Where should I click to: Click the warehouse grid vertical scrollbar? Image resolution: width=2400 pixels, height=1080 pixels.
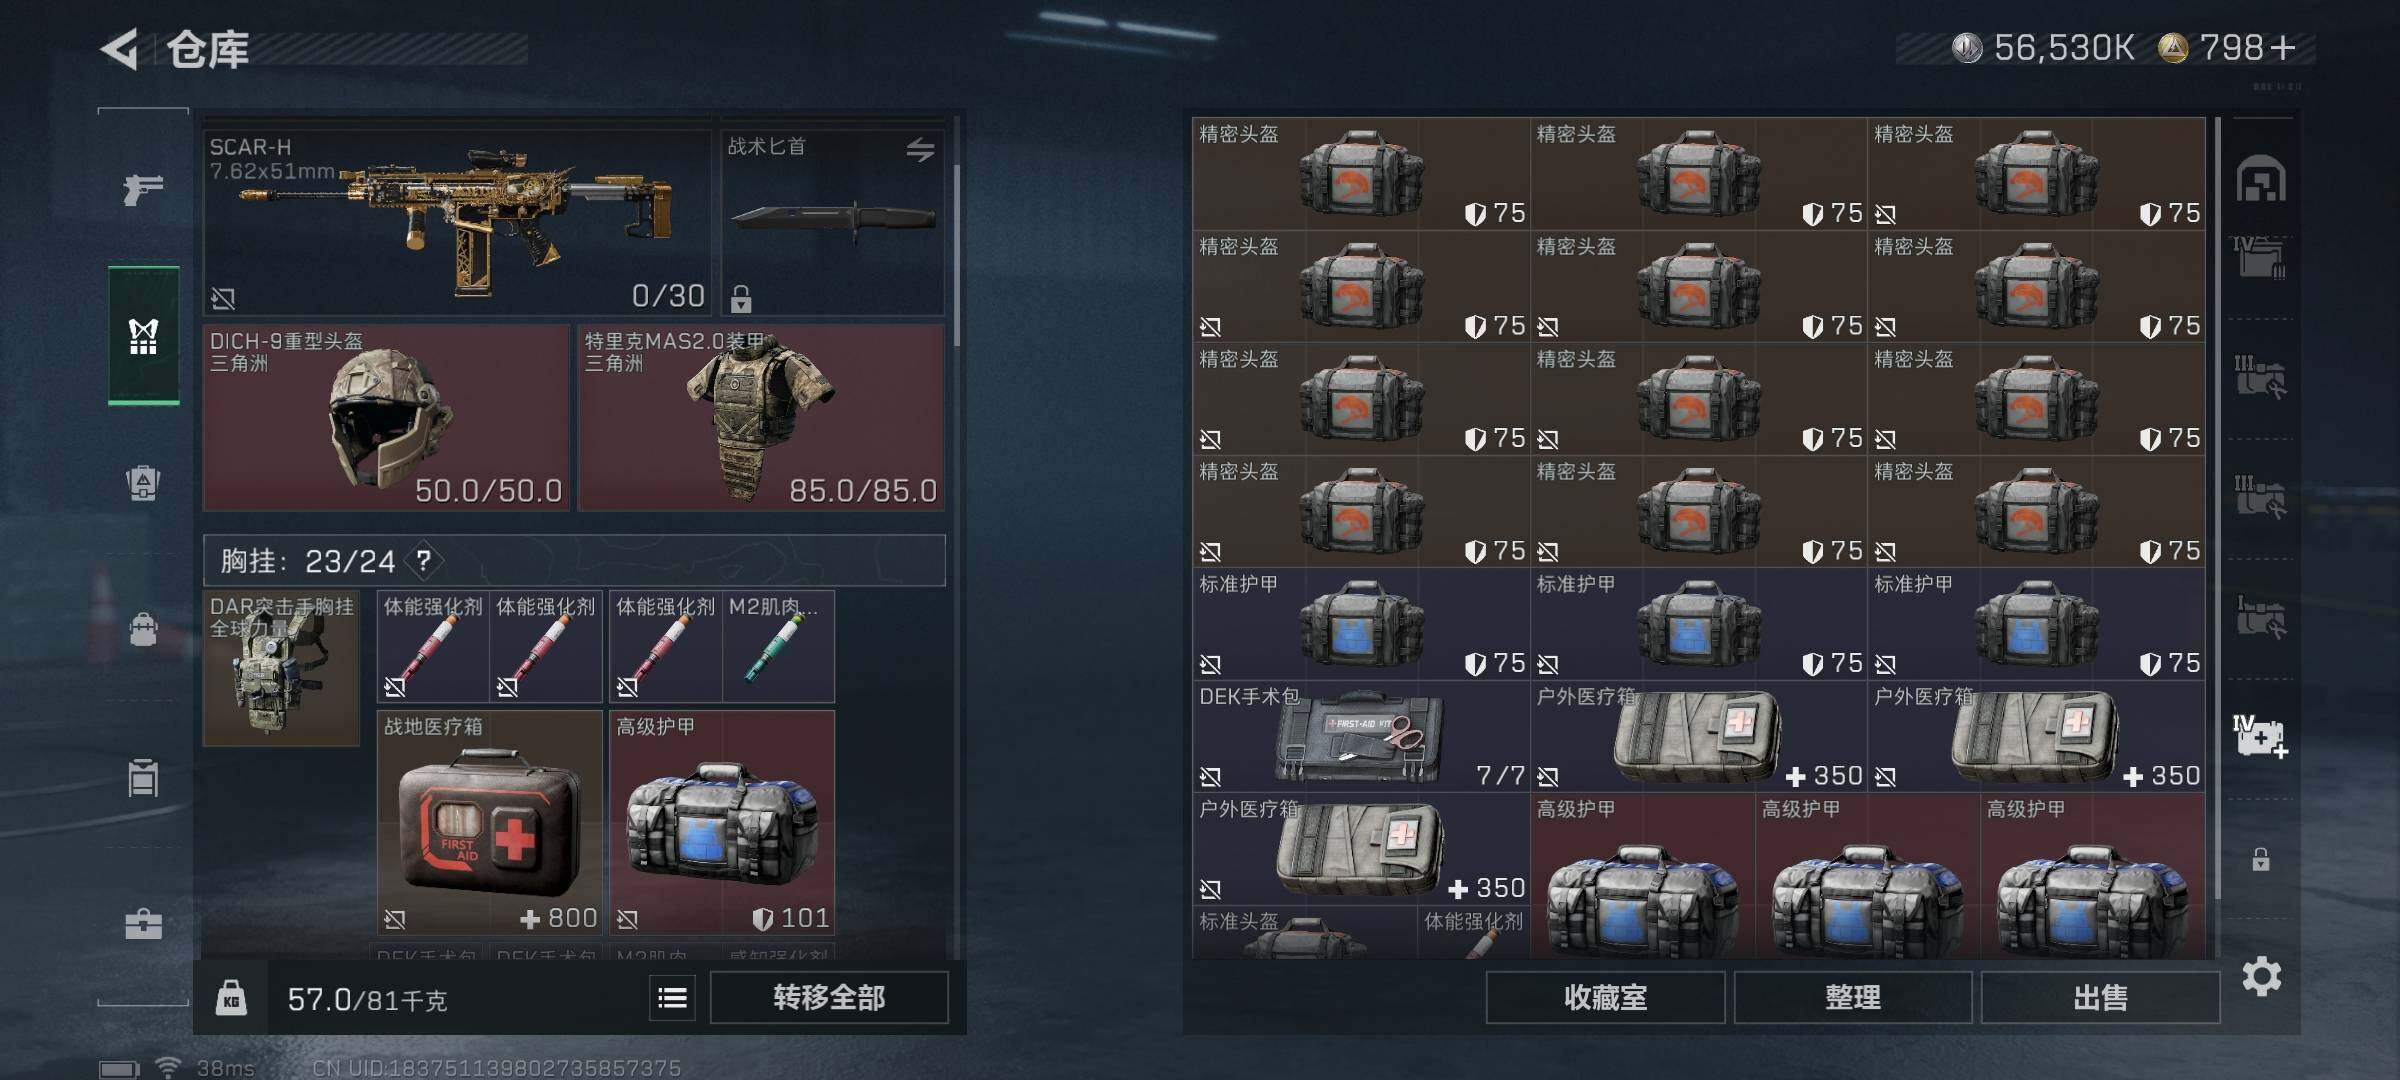click(x=2217, y=508)
